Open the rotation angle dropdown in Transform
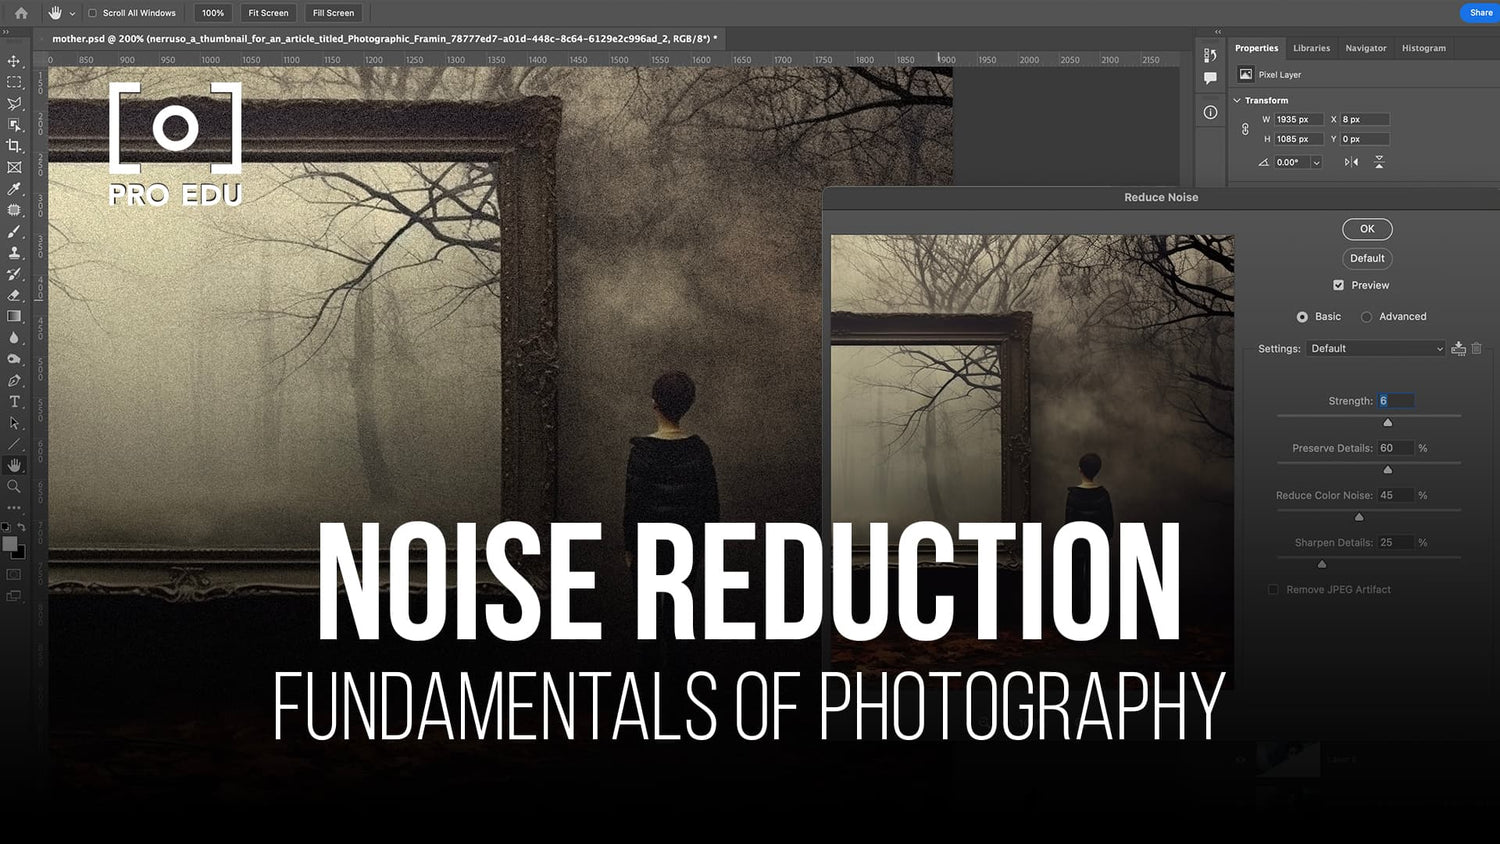 [1316, 161]
